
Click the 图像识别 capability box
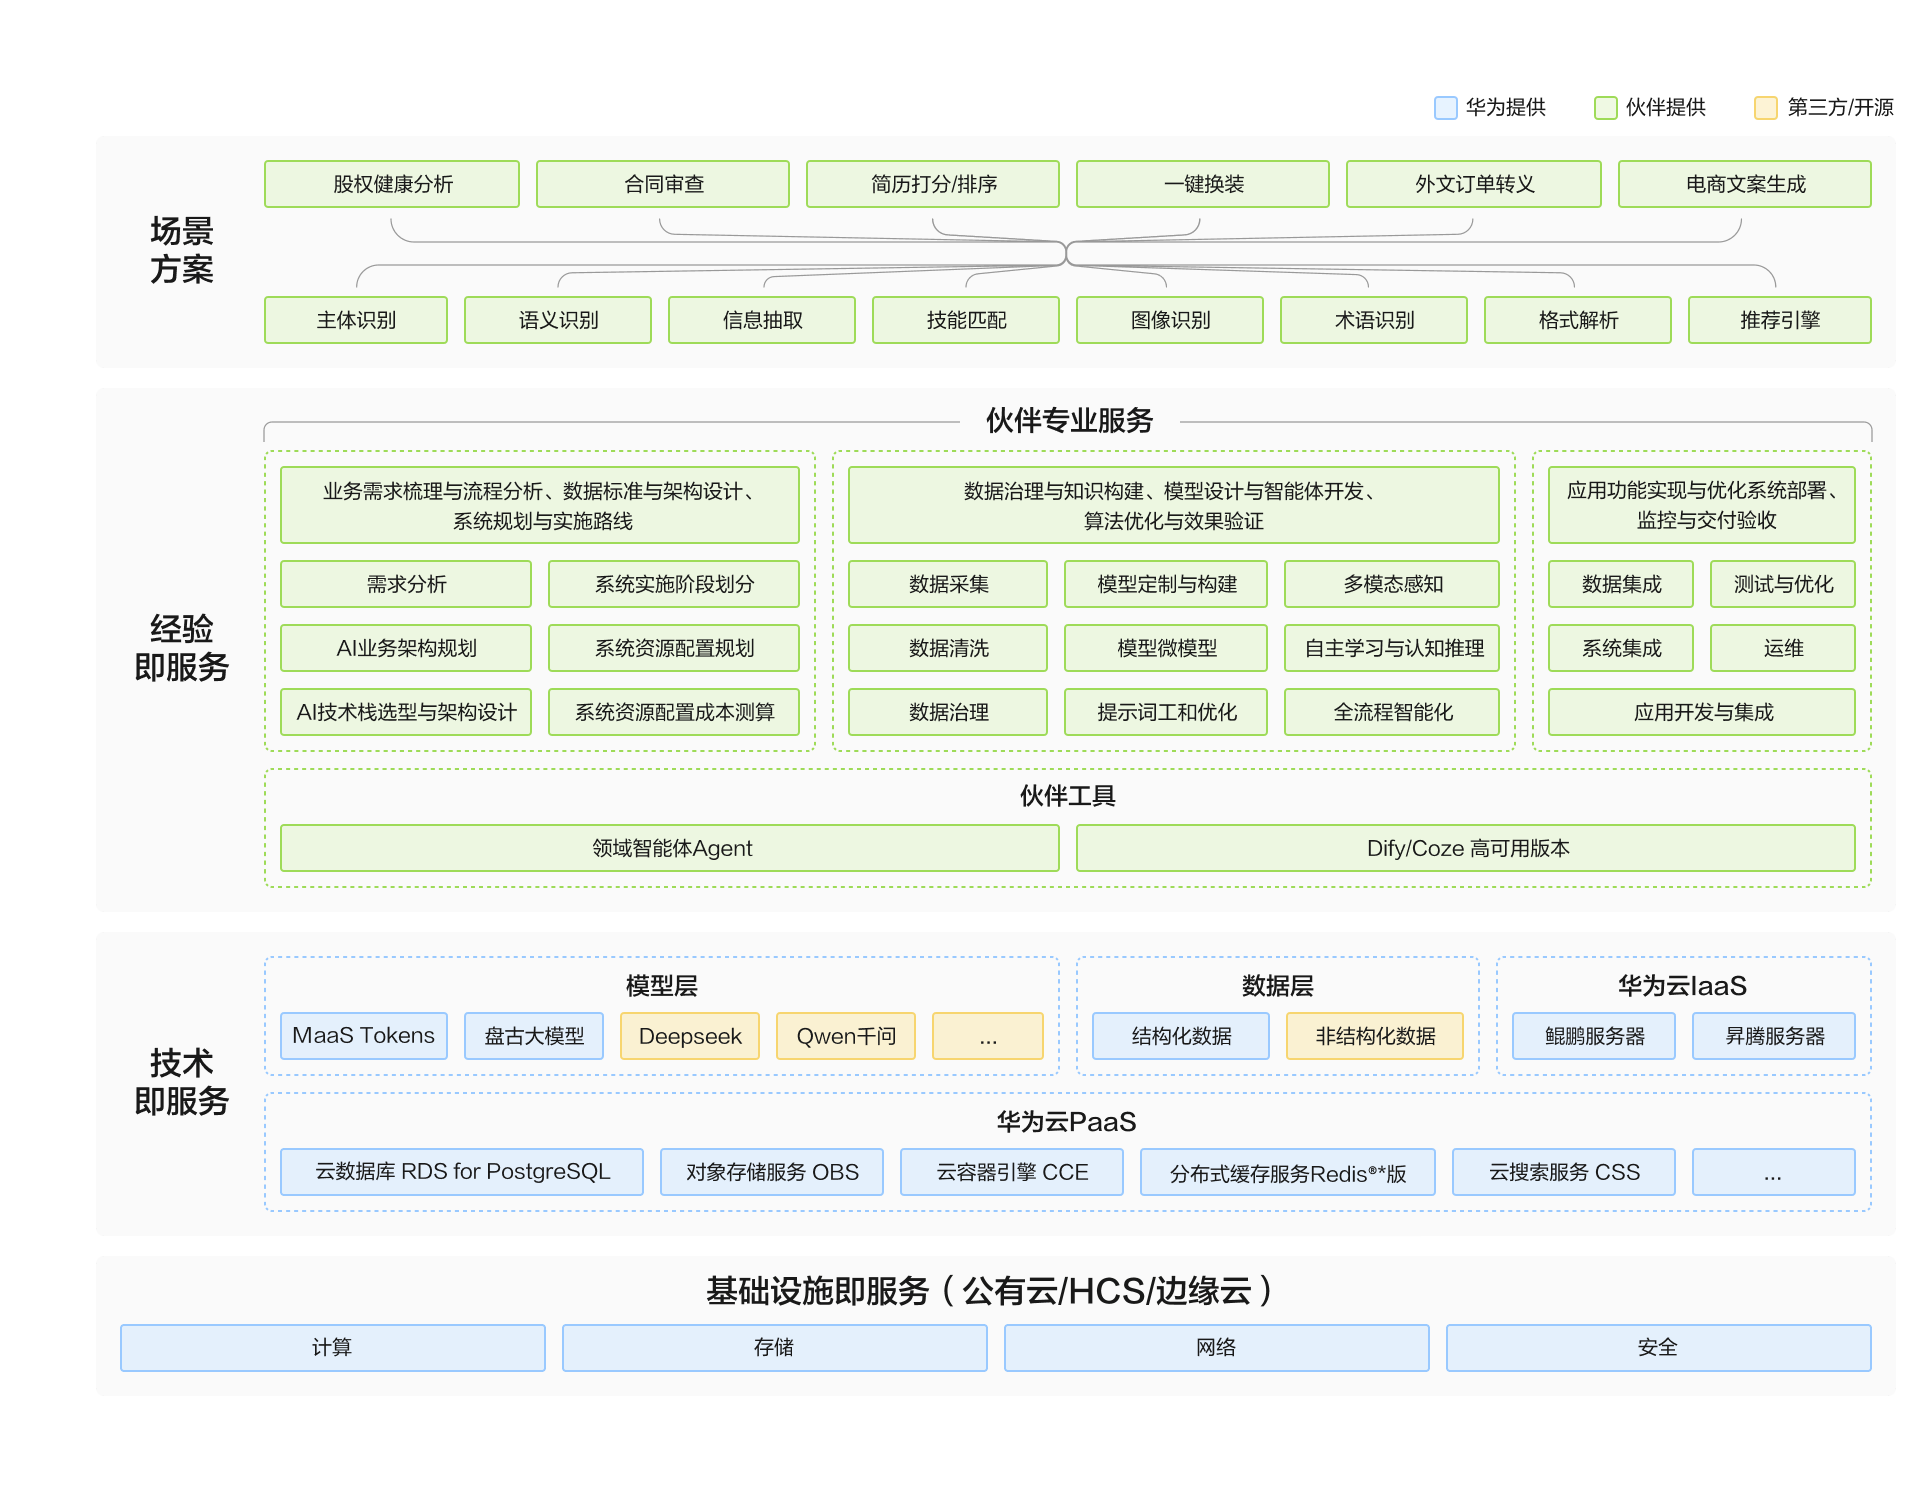(x=1170, y=320)
